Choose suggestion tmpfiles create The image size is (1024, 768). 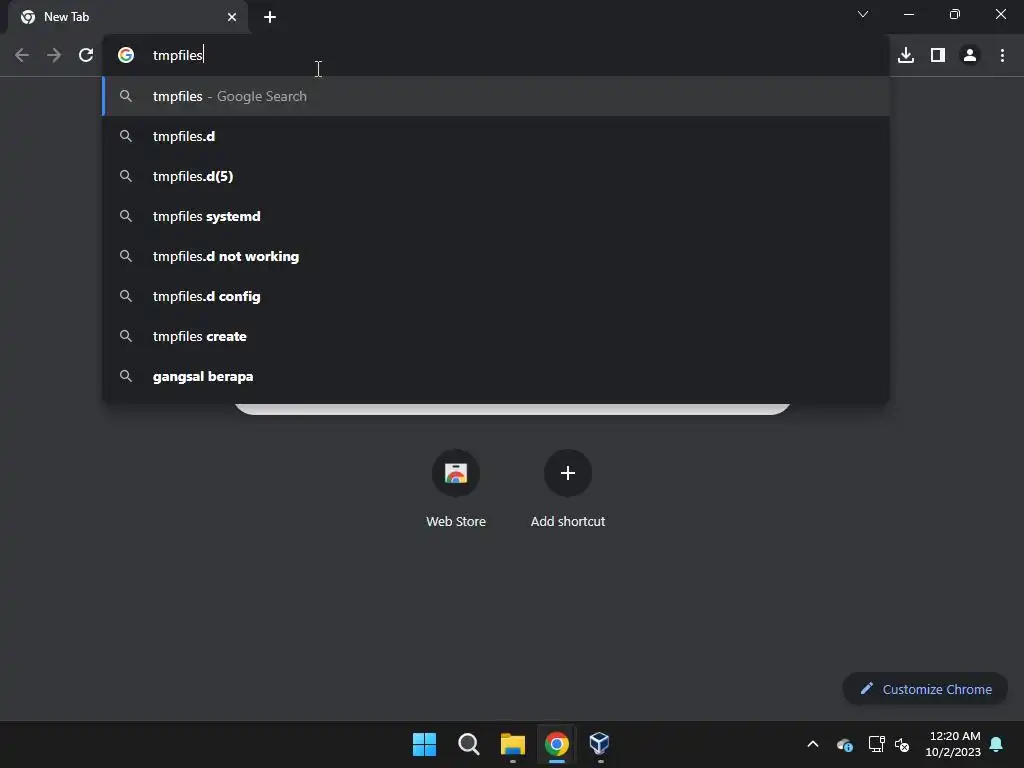(496, 336)
